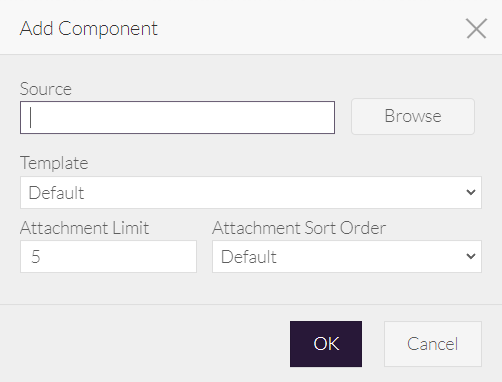Click the chevron arrow of Attachment Sort Order
This screenshot has width=502, height=382.
[471, 256]
